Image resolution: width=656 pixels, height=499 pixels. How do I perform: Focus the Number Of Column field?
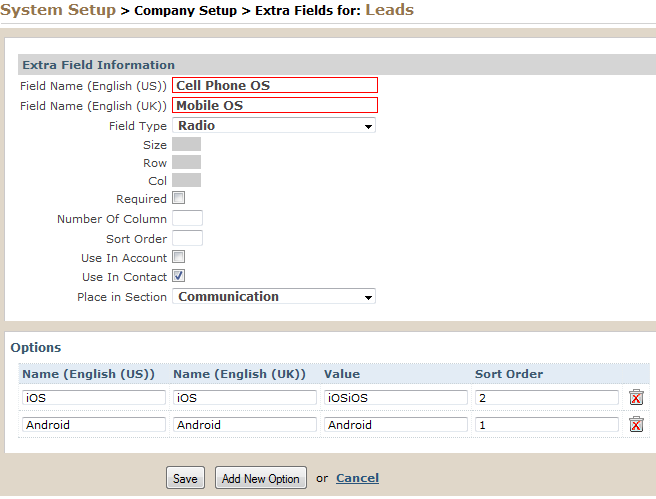coord(187,218)
